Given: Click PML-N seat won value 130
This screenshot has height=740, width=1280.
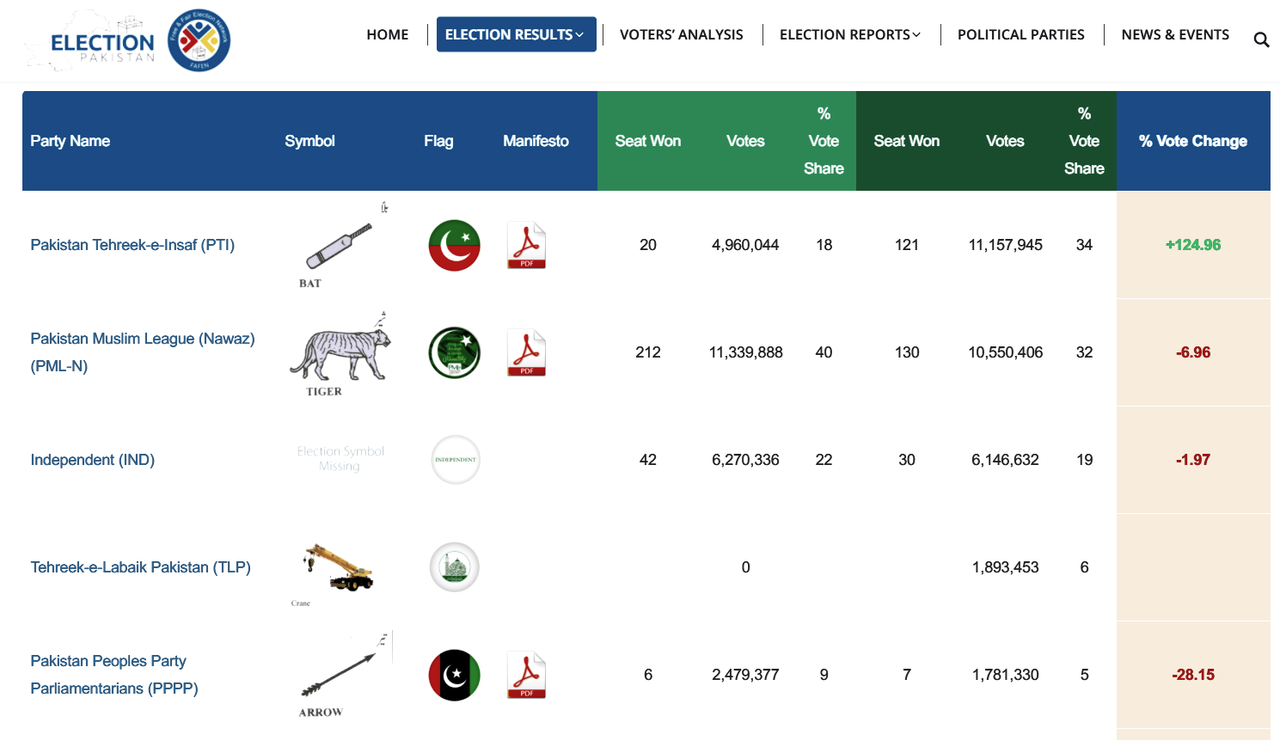Looking at the screenshot, I should (907, 352).
